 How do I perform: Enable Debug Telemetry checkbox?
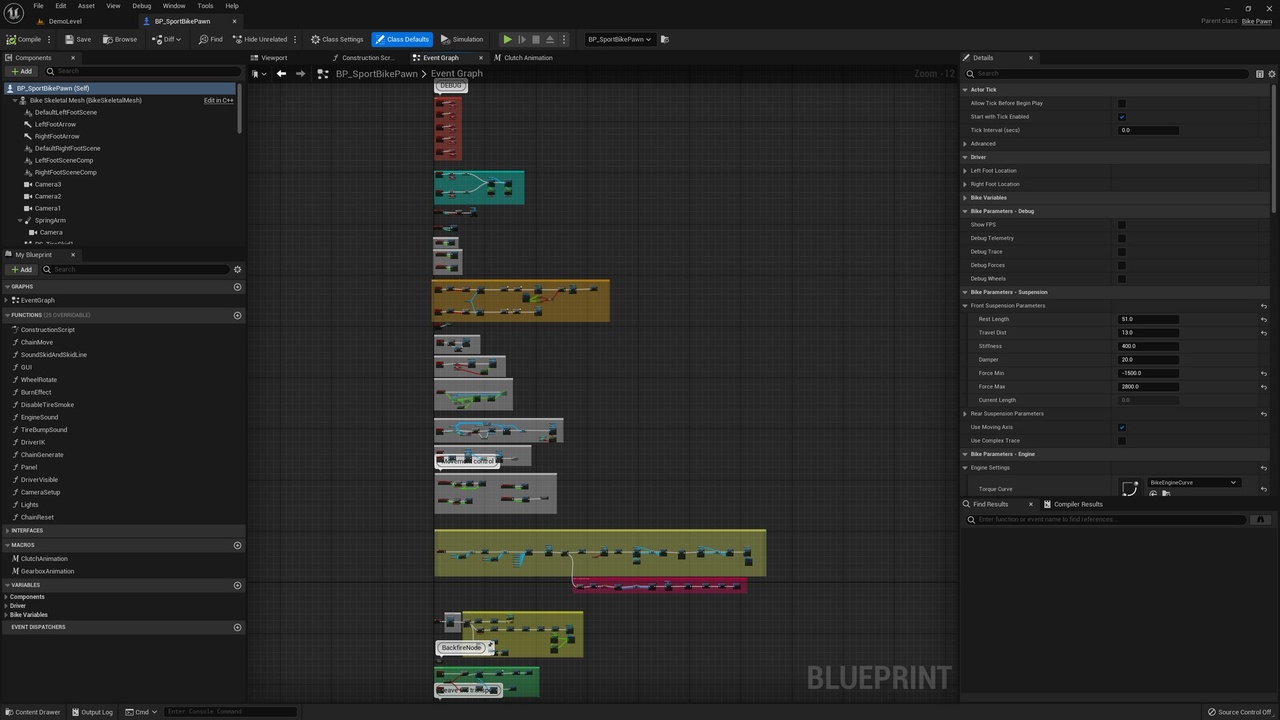pyautogui.click(x=1121, y=238)
